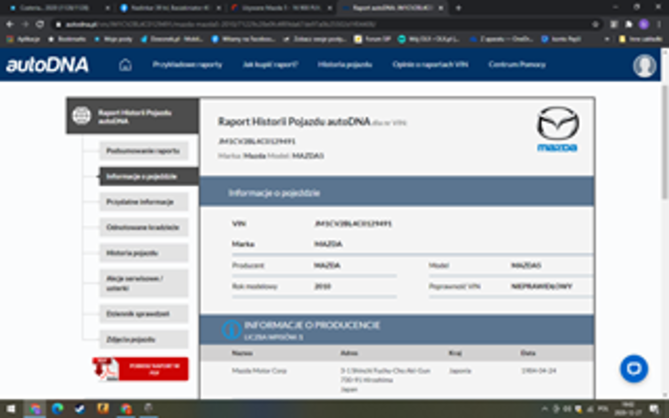
Task: Click the Japonia country cell
Action: 460,371
